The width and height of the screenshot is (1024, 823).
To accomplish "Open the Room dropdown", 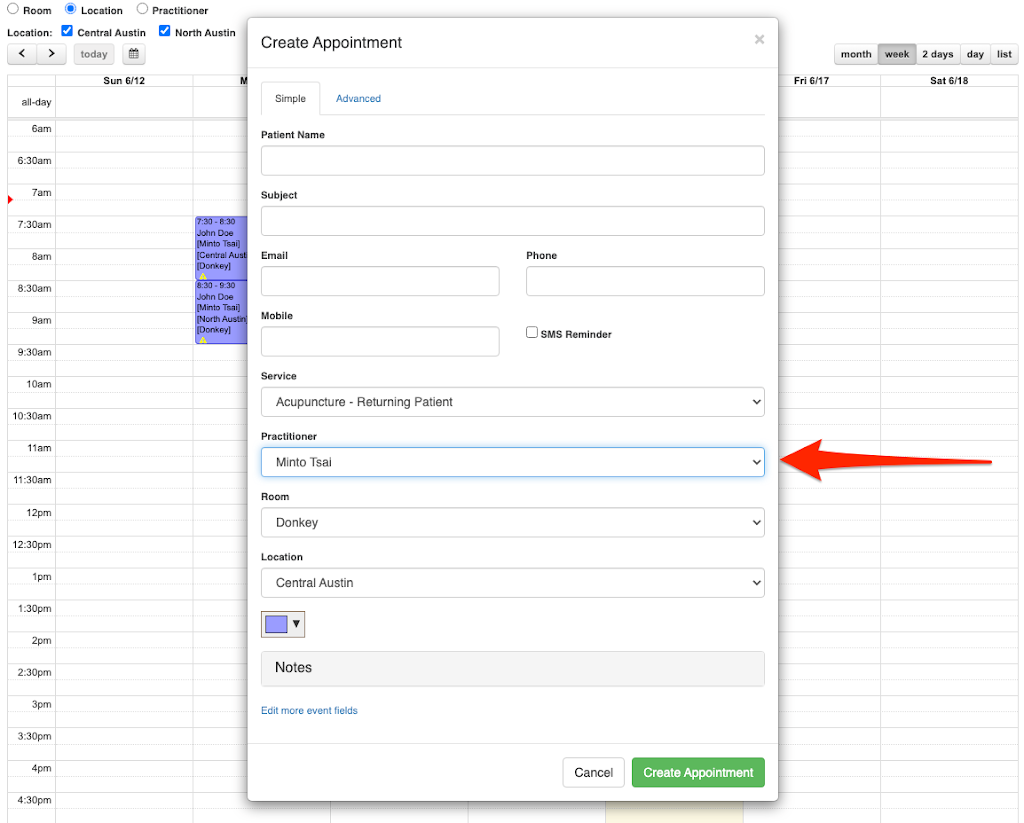I will pyautogui.click(x=512, y=522).
